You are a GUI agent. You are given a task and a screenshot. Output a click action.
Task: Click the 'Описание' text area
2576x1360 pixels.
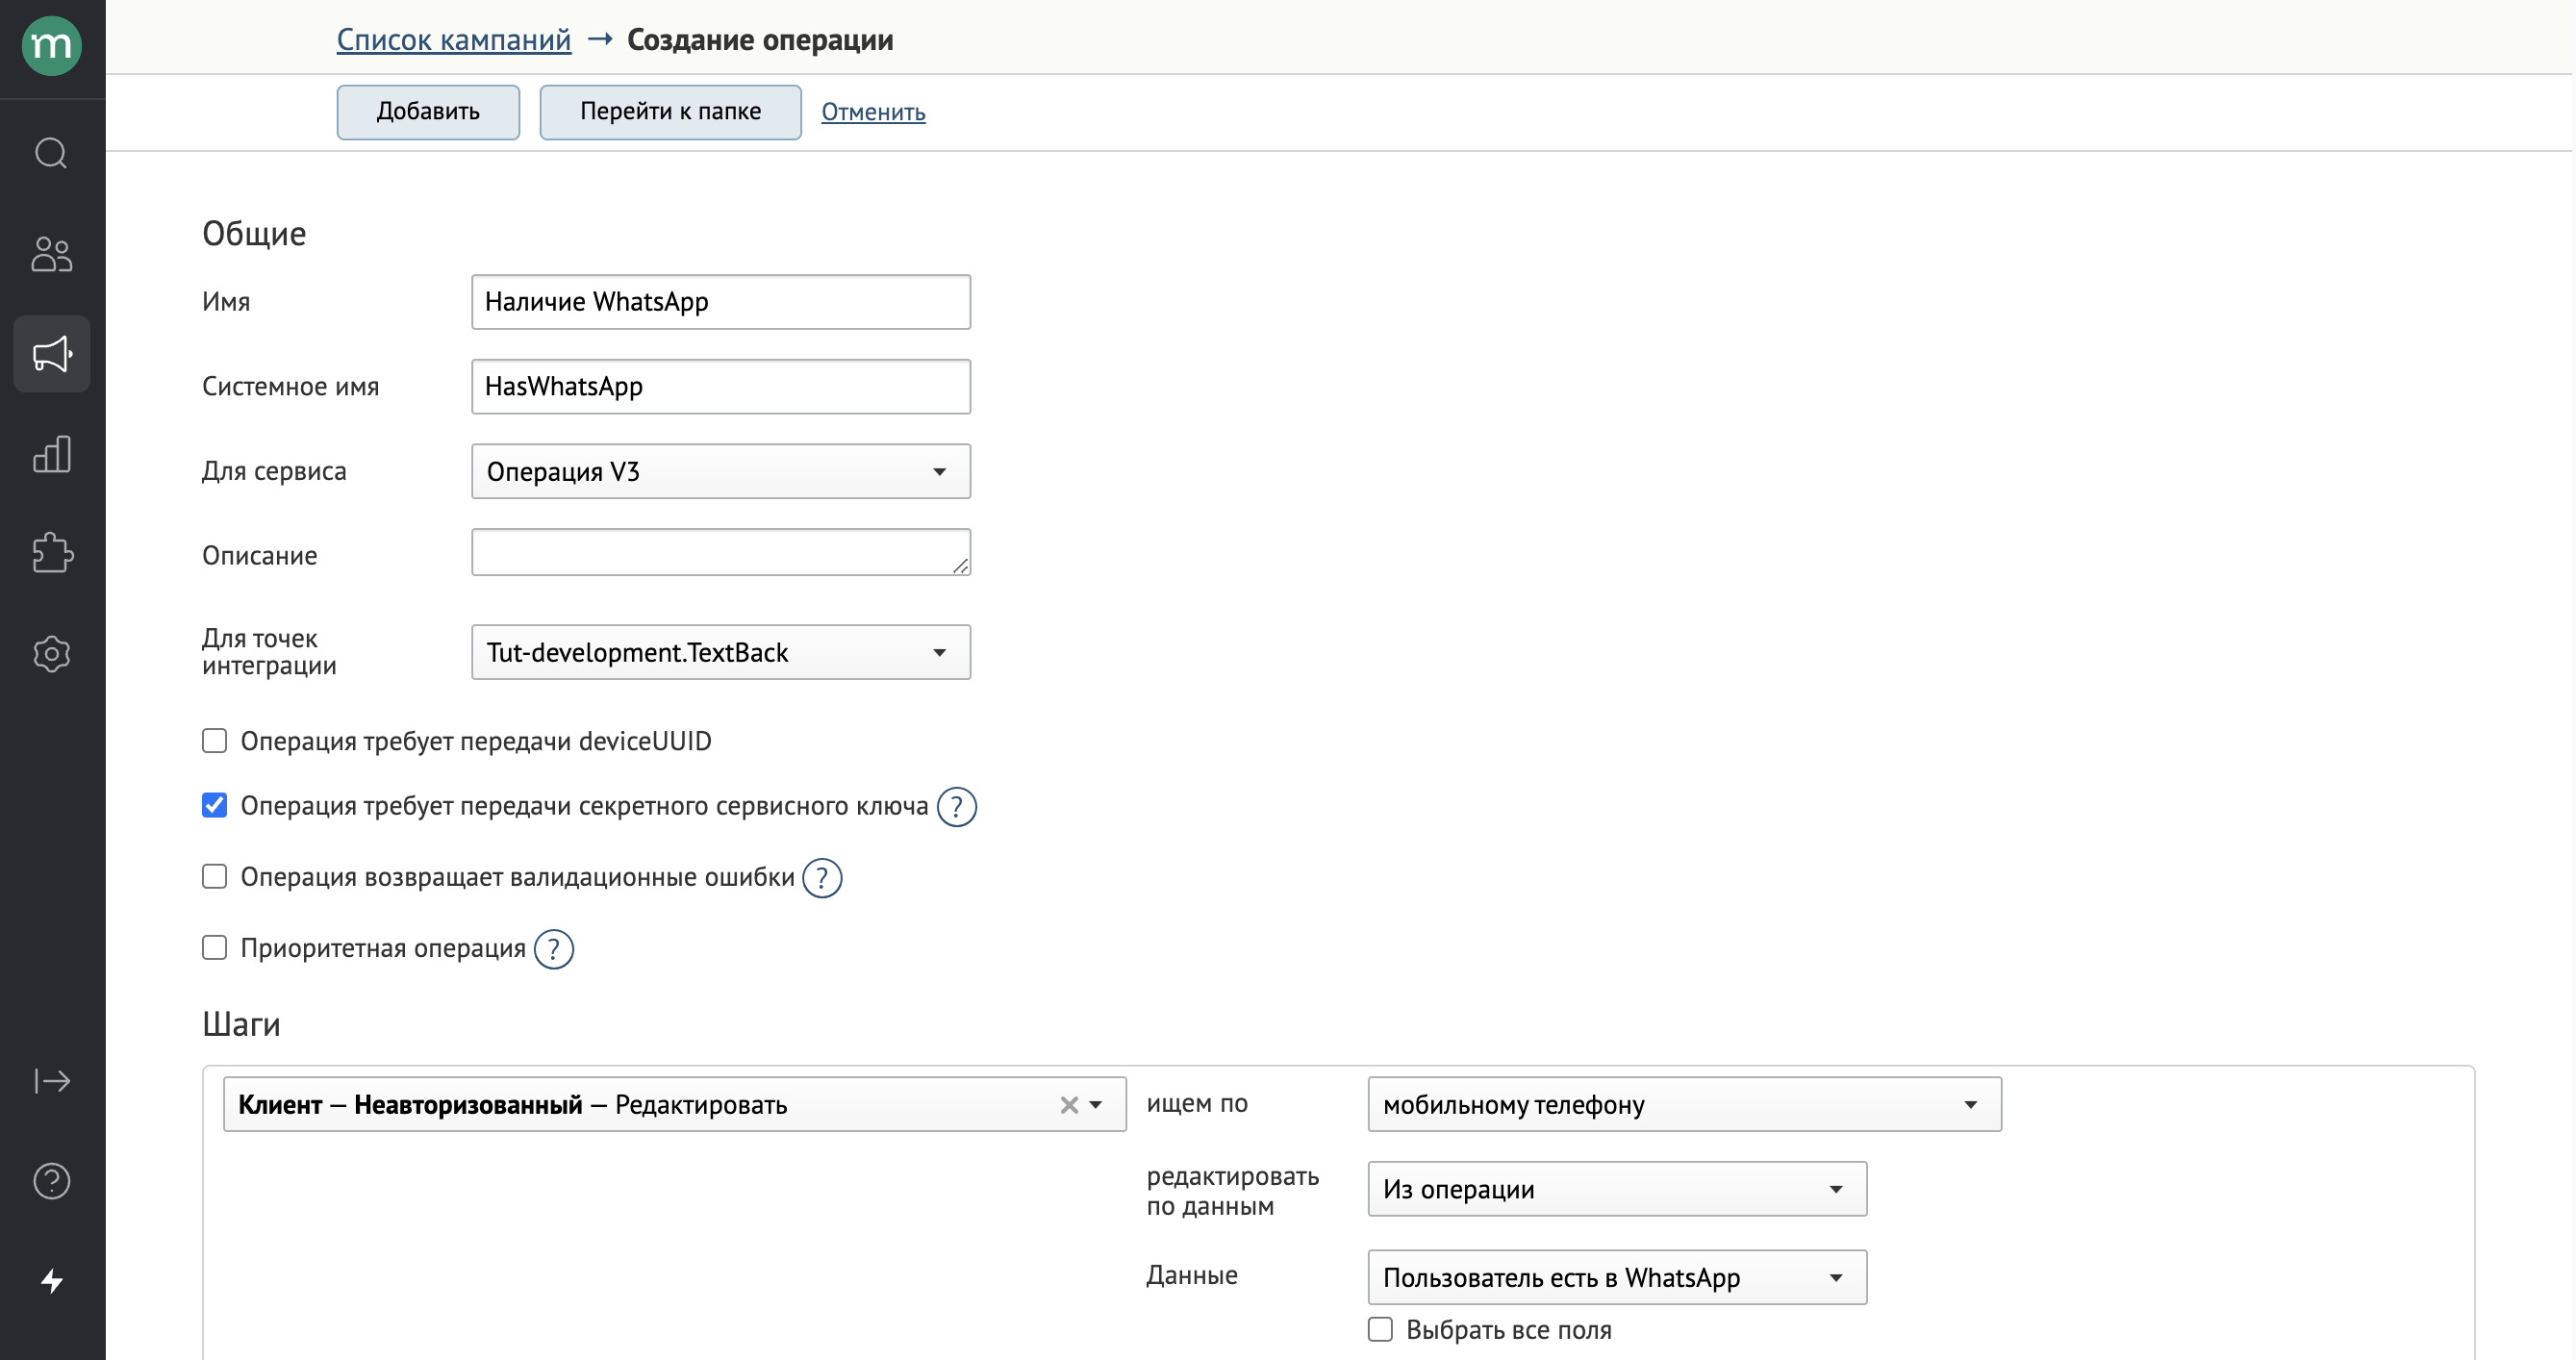721,553
